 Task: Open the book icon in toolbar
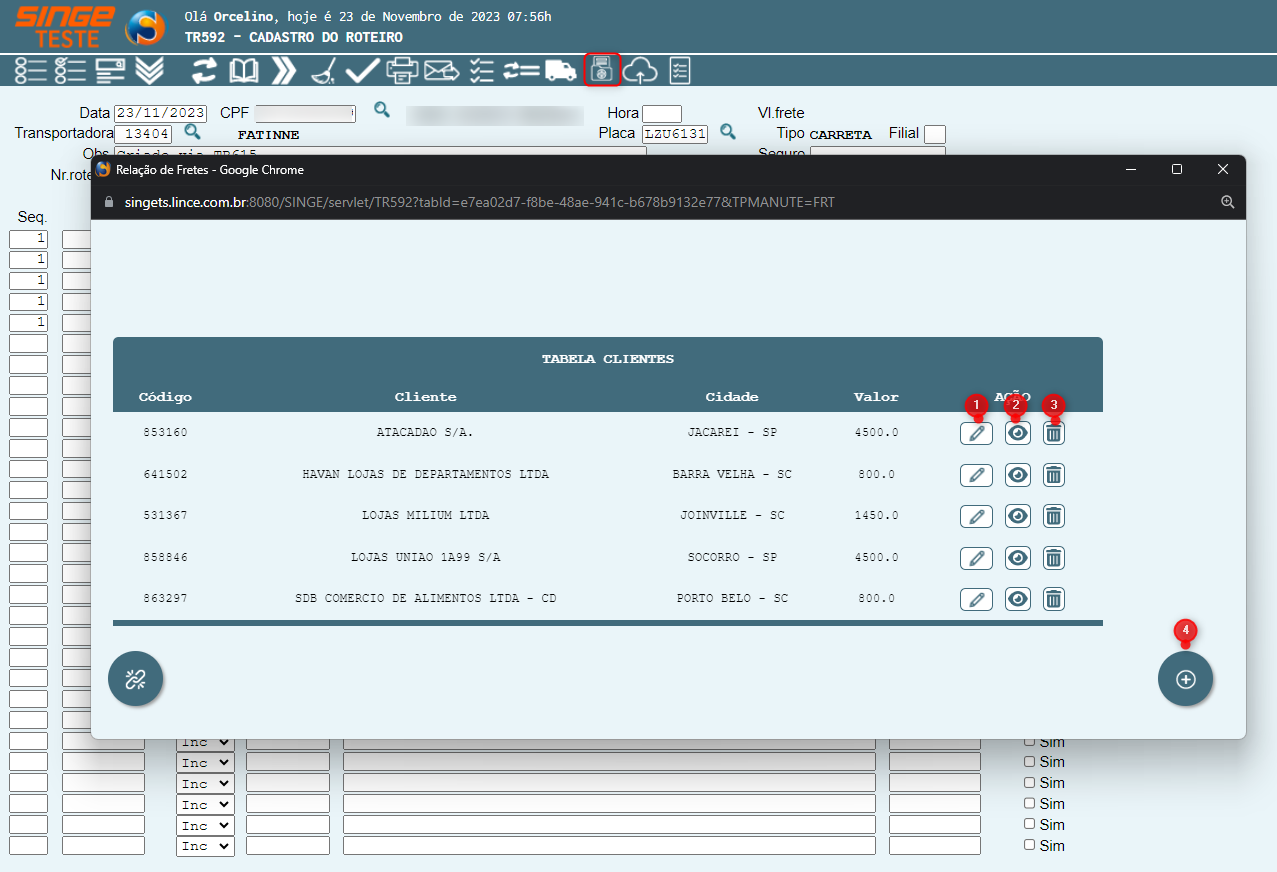click(x=244, y=70)
